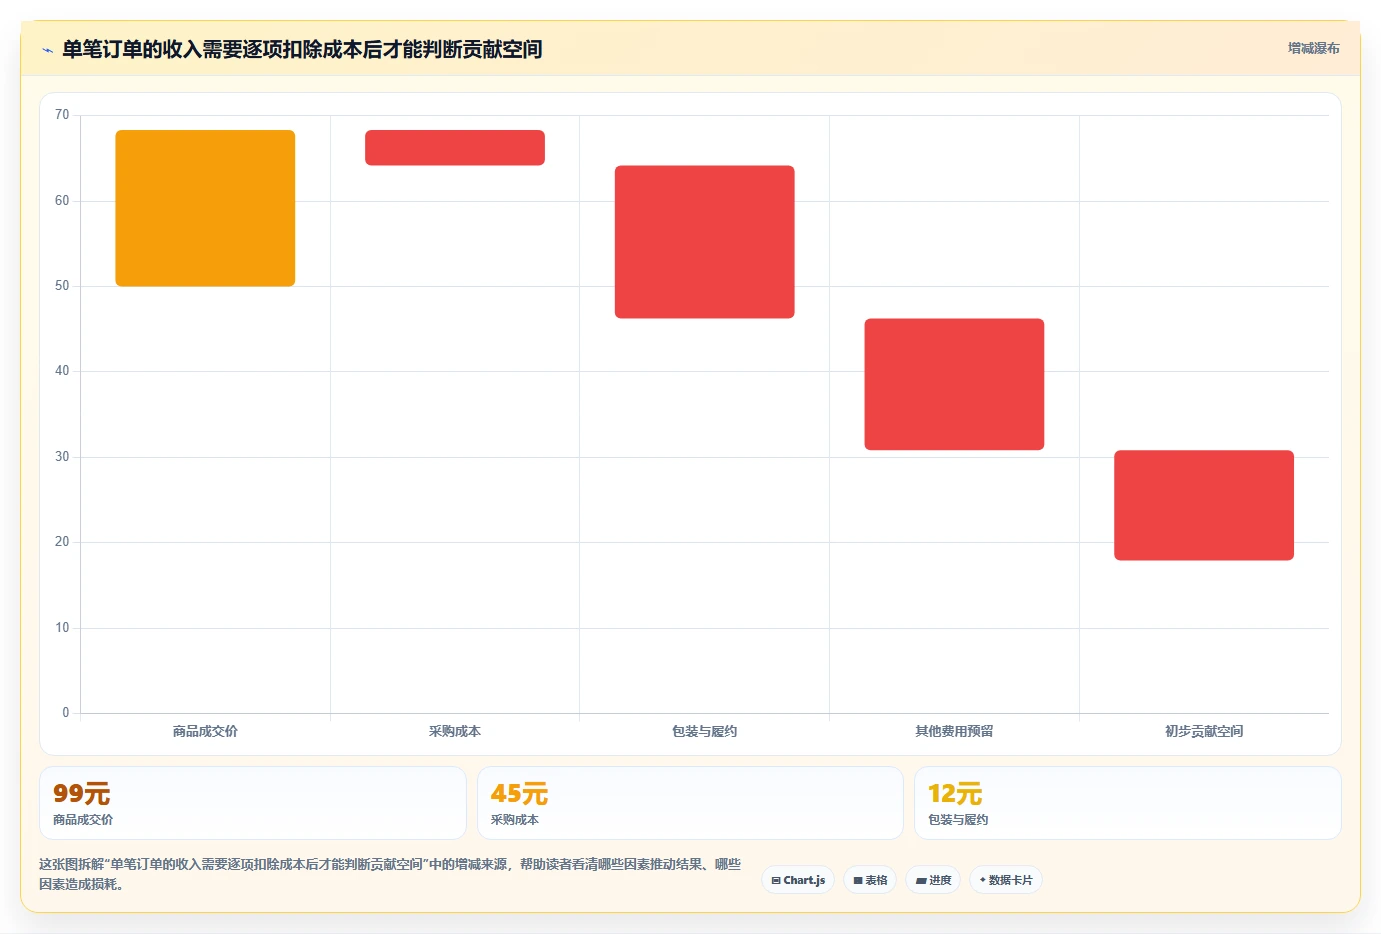
Task: Click the x-axis label 采购成本
Action: tap(455, 731)
